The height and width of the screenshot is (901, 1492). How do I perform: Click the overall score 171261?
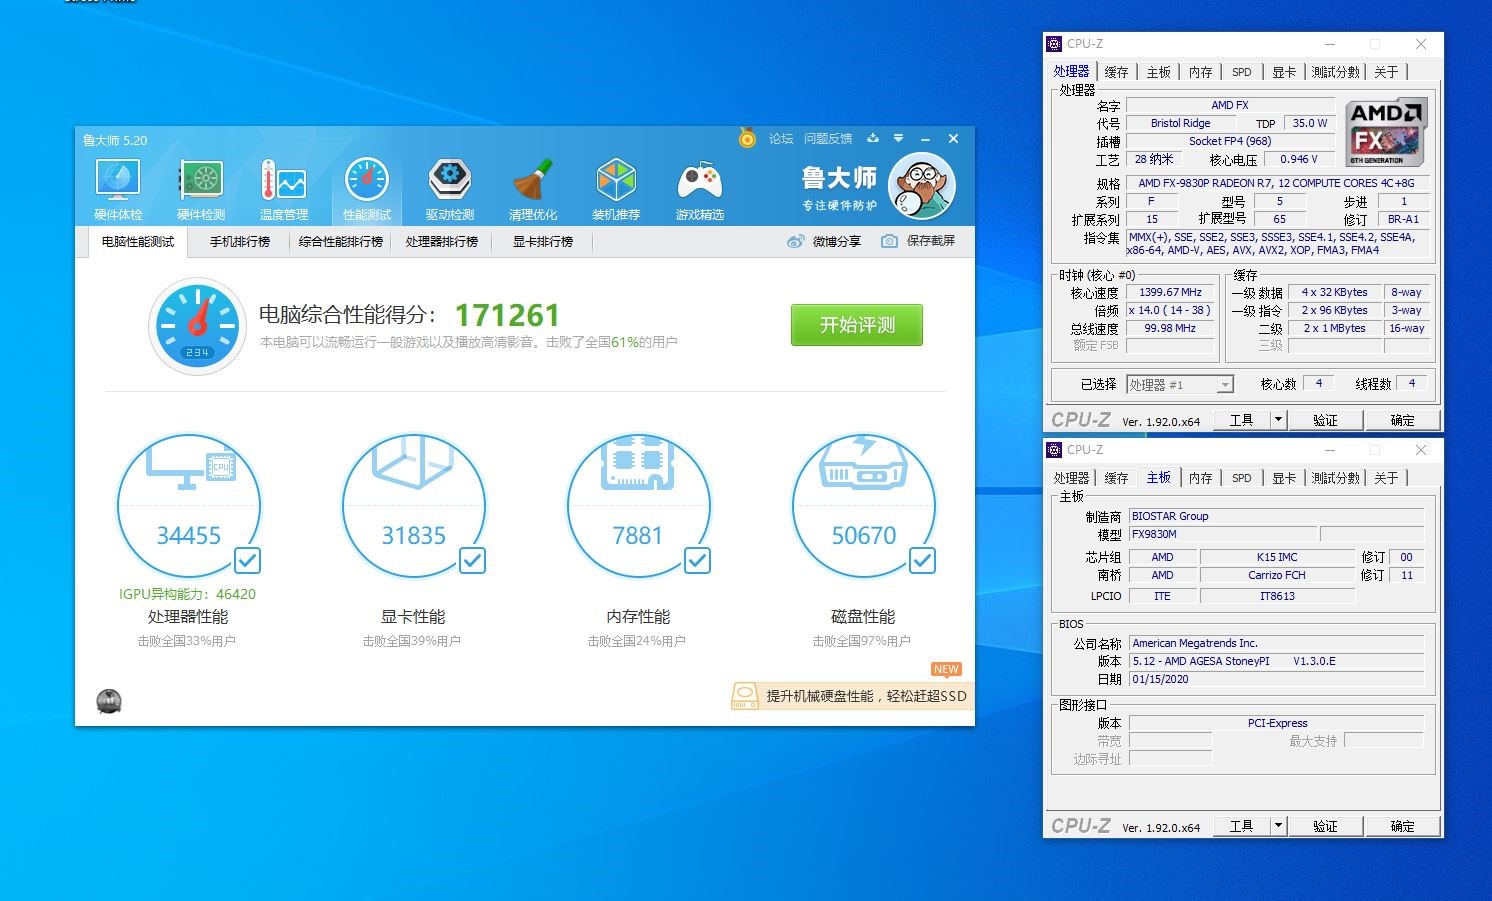507,315
